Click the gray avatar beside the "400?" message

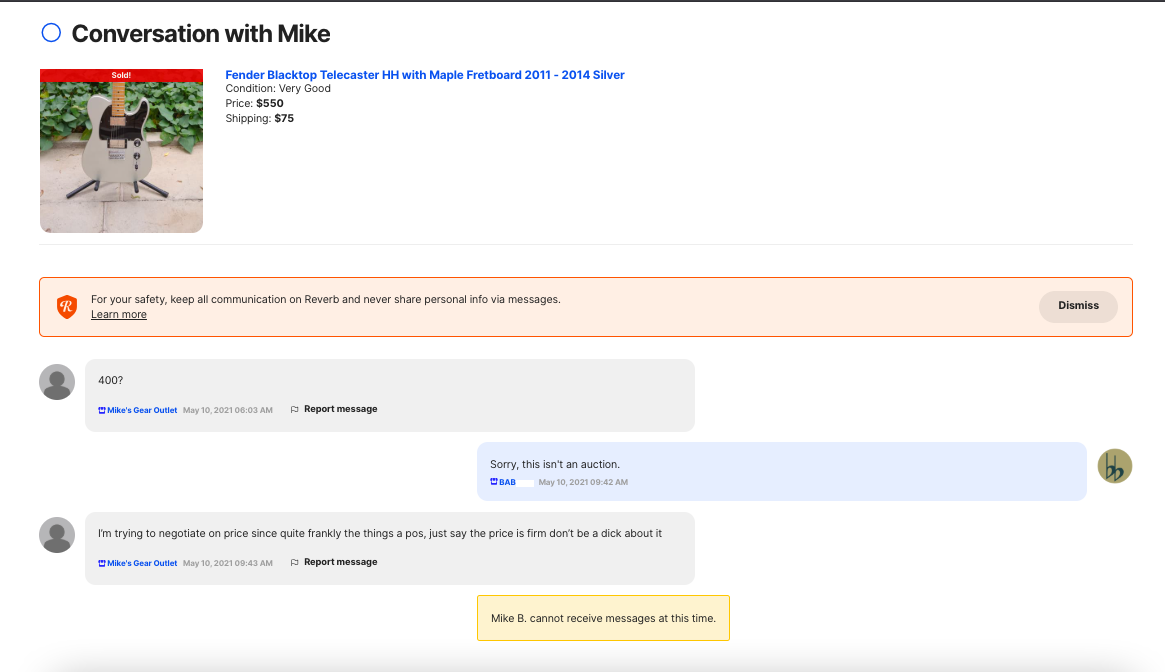(57, 382)
